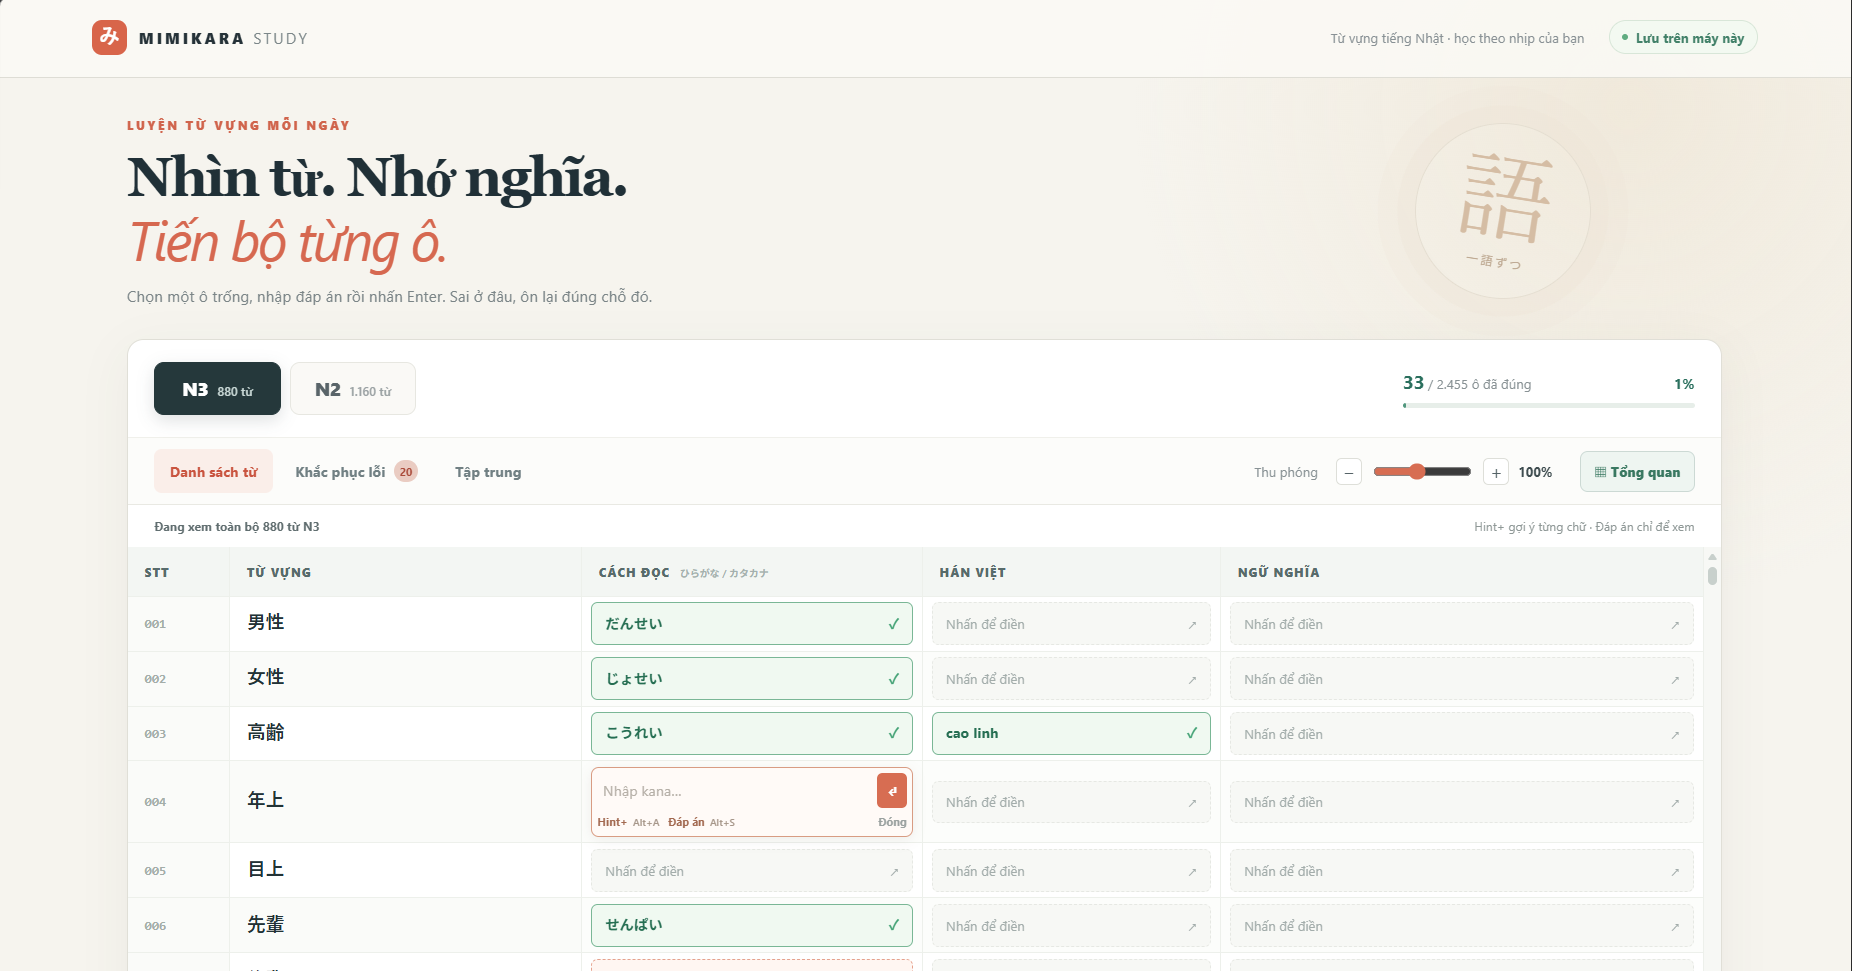Screen dimensions: 1852x971
Task: Click the row number 003
Action: coord(155,734)
